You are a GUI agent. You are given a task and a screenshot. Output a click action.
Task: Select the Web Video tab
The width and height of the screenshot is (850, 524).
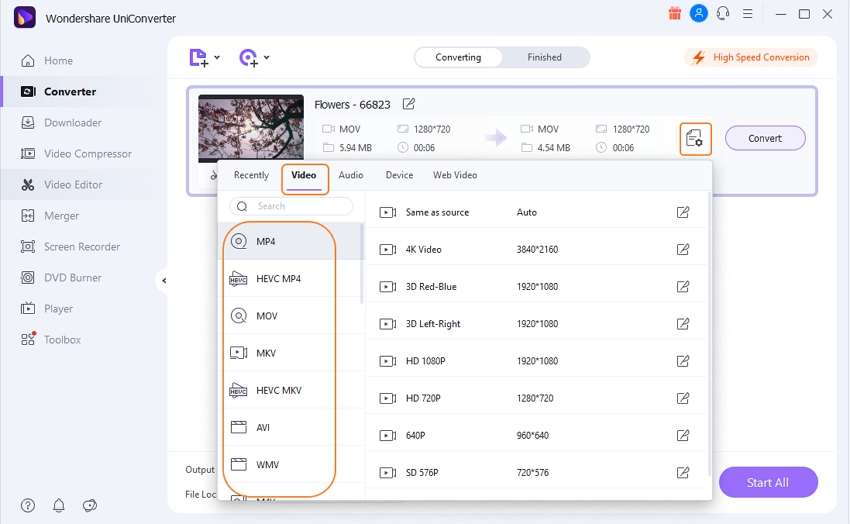click(x=455, y=175)
